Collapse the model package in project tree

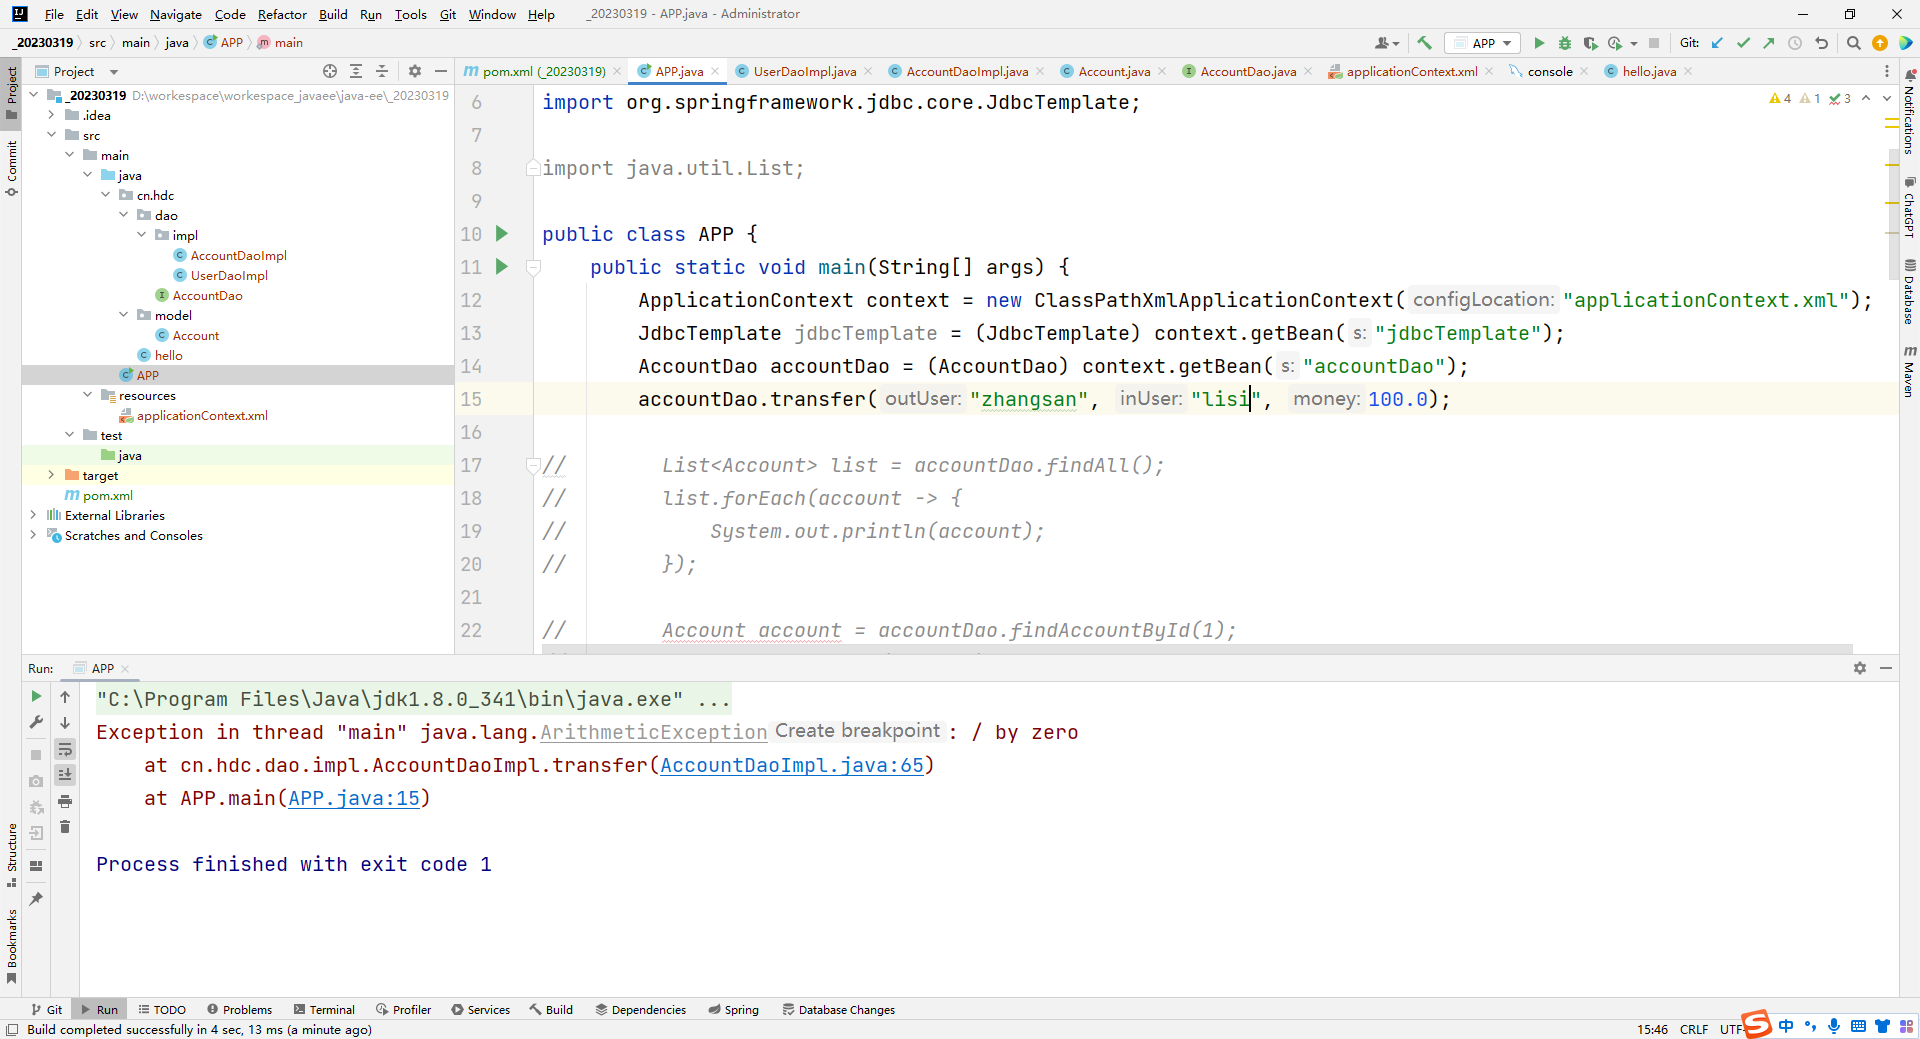pyautogui.click(x=123, y=315)
